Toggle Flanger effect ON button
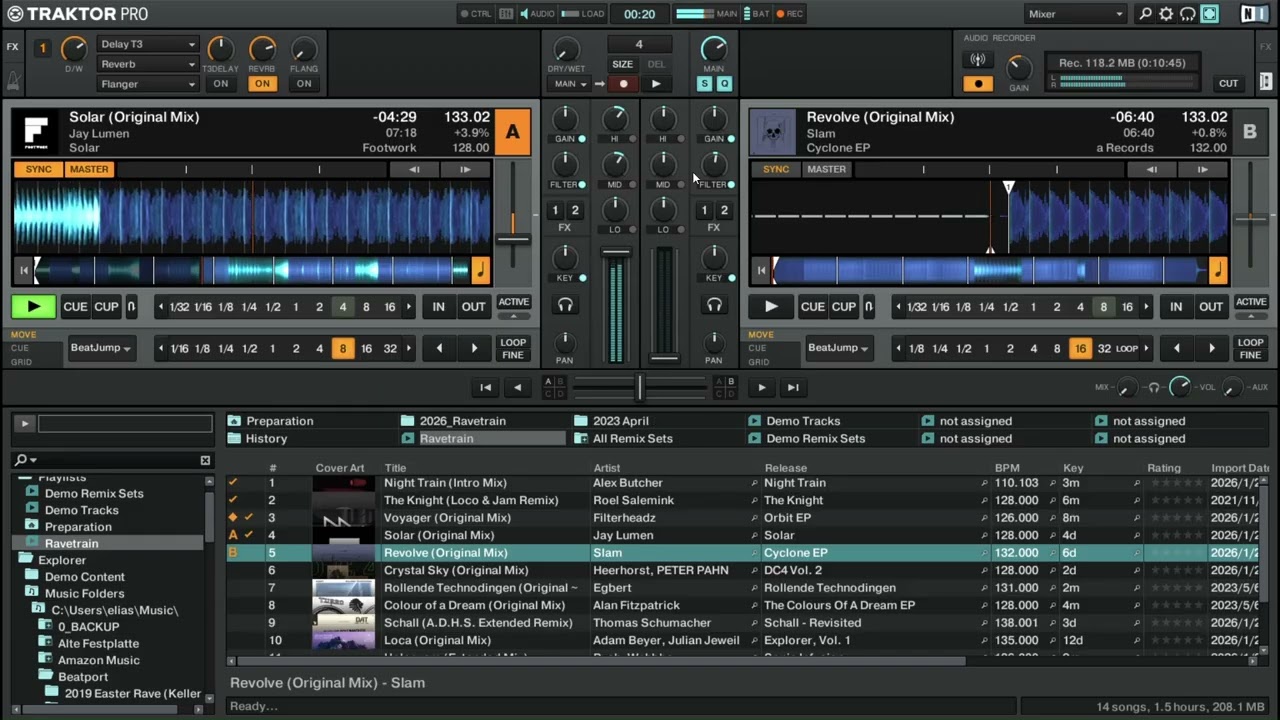The width and height of the screenshot is (1280, 720). (304, 84)
